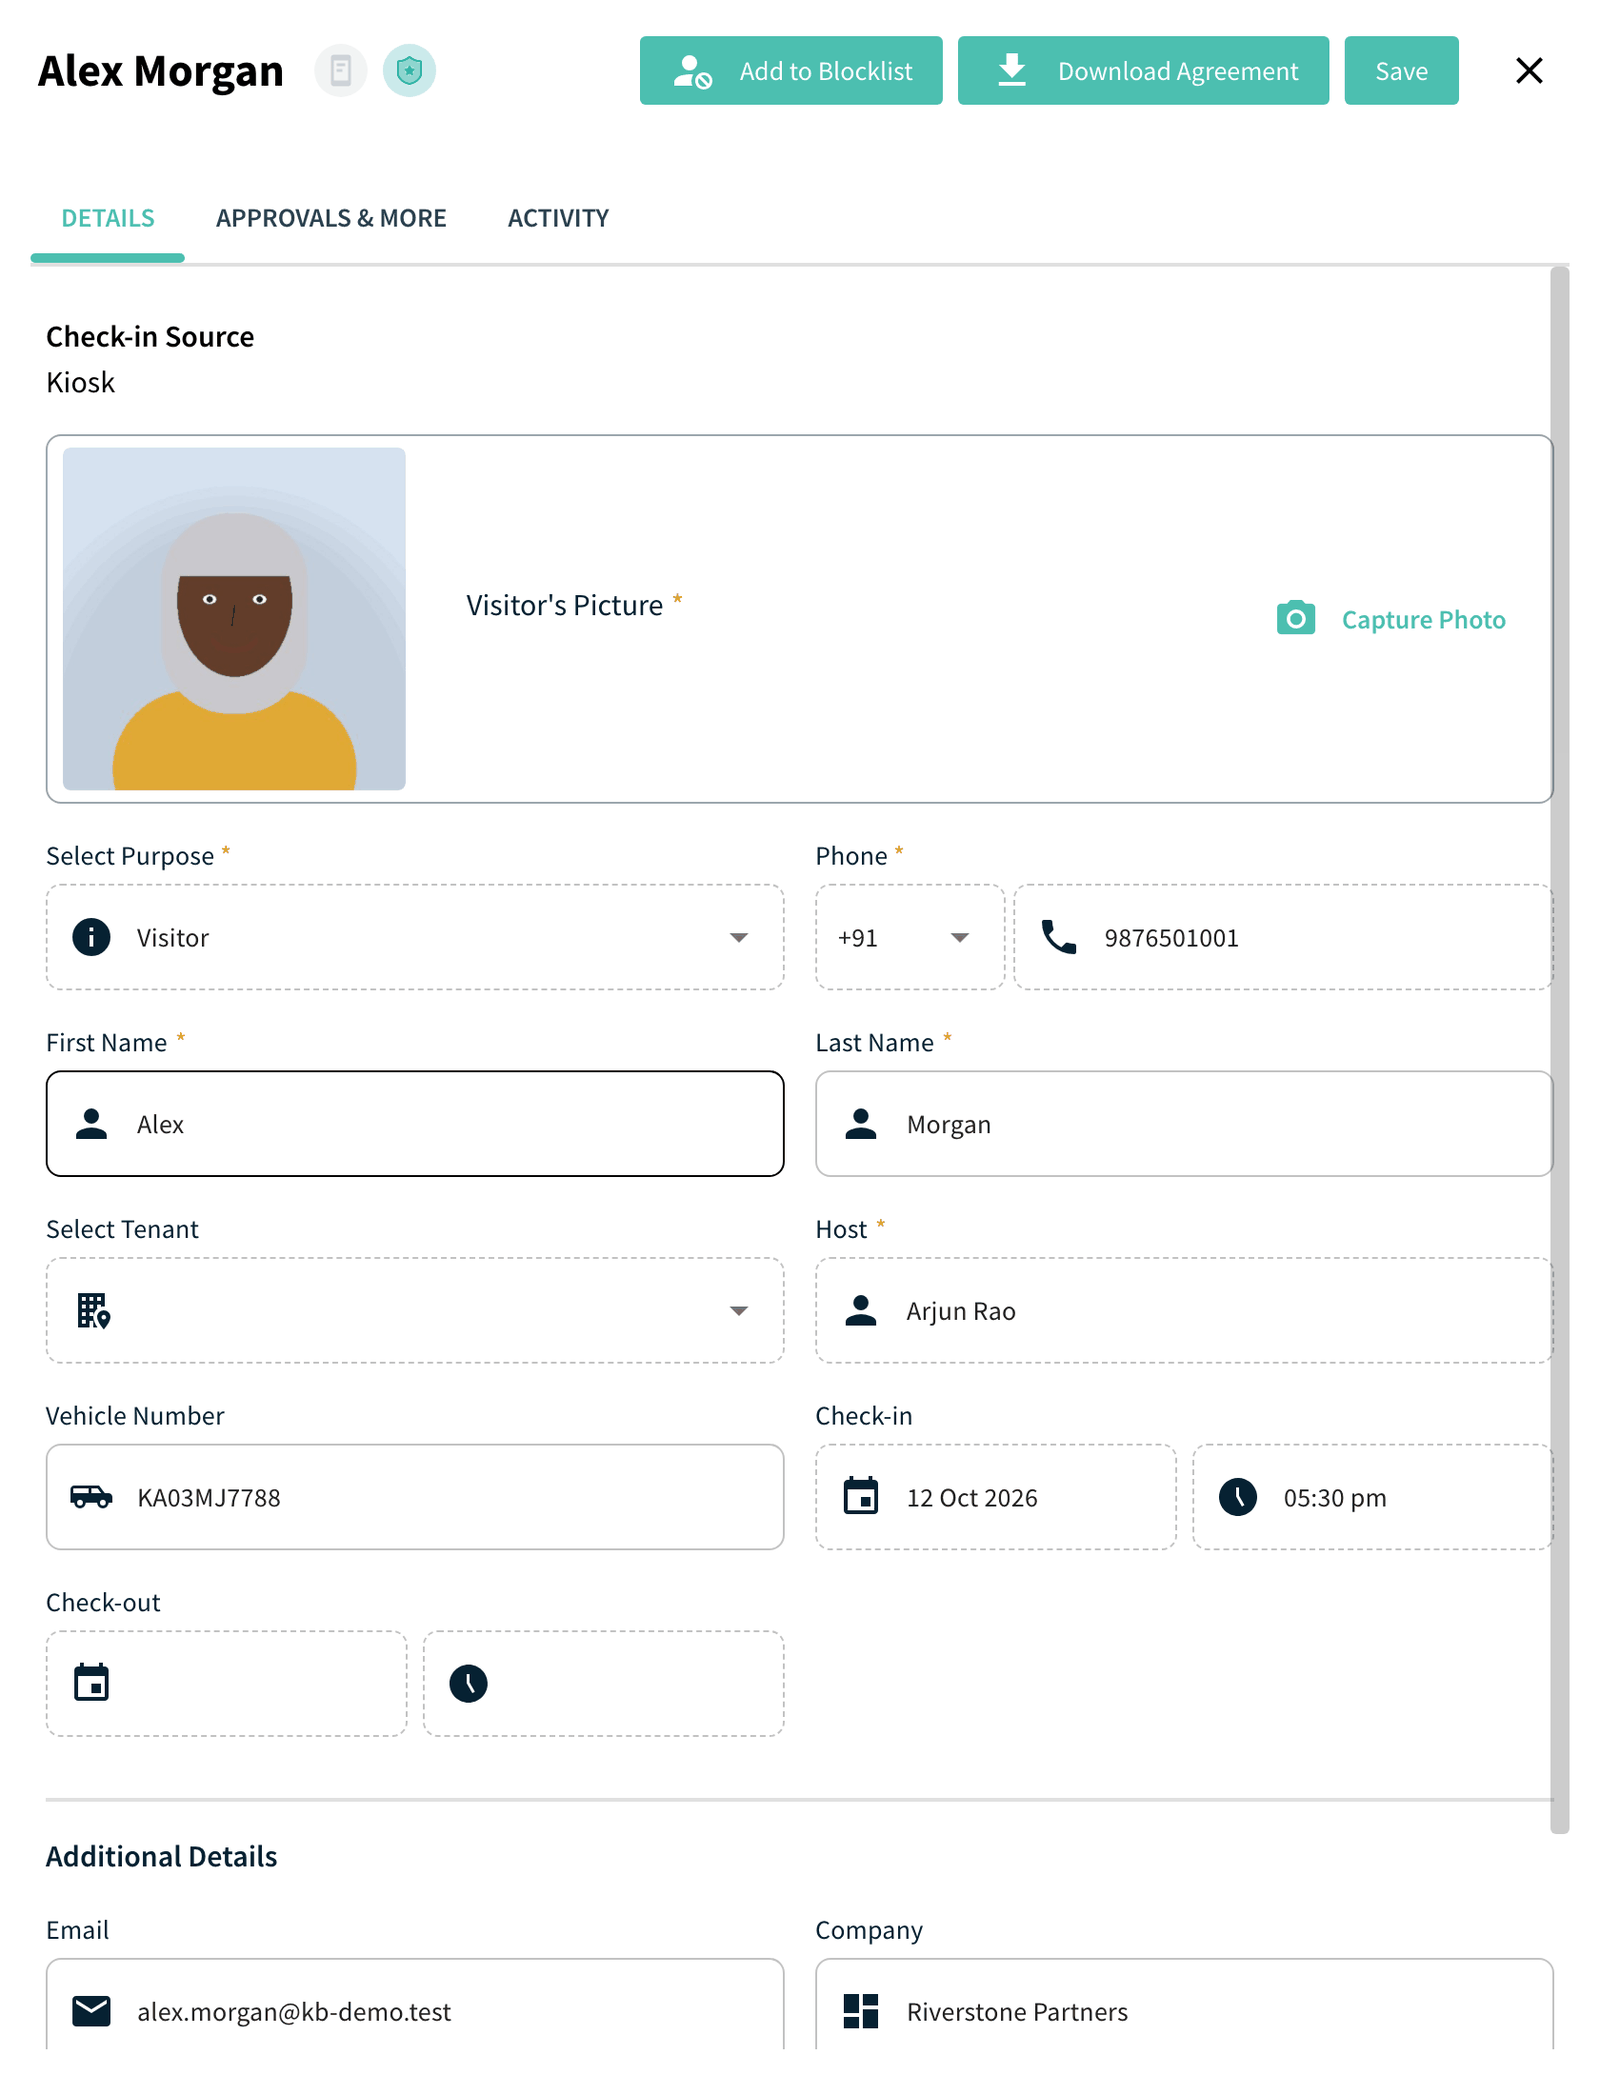Click the phone number 9876501001 field

coord(1283,937)
